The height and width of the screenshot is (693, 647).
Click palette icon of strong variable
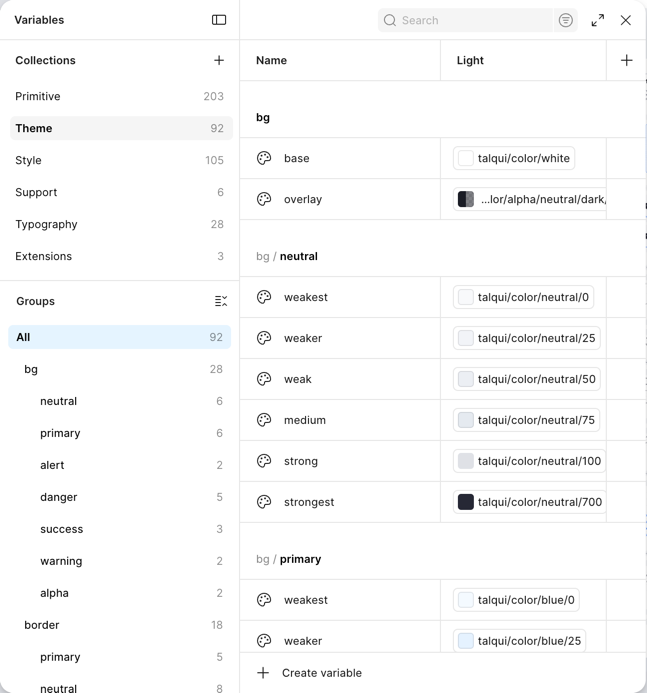264,461
